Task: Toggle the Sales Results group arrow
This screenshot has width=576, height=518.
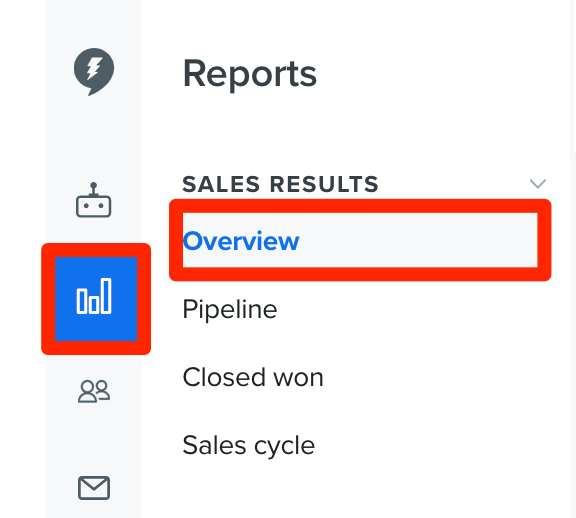Action: tap(538, 183)
